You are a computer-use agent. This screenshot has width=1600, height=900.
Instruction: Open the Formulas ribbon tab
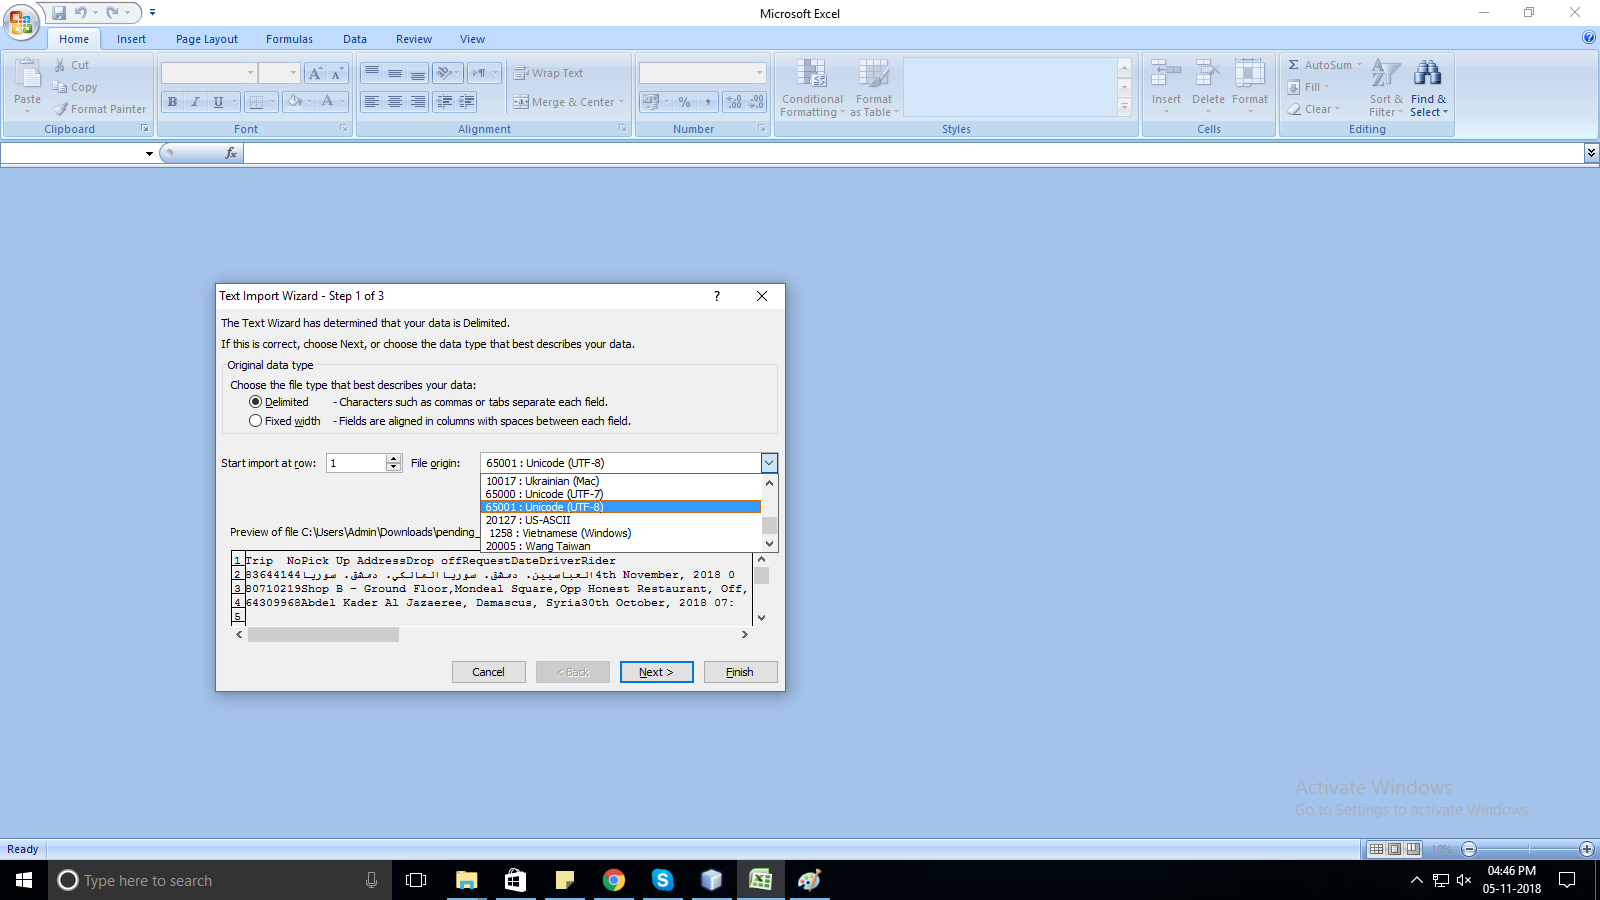coord(289,39)
